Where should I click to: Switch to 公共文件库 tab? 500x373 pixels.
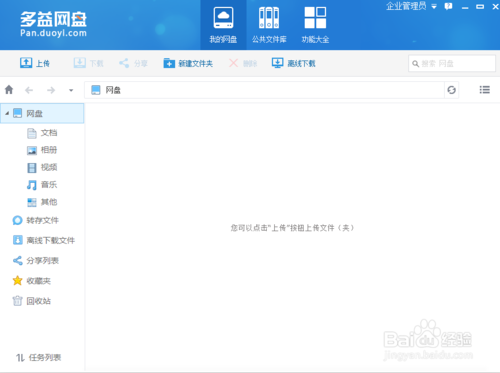(269, 25)
